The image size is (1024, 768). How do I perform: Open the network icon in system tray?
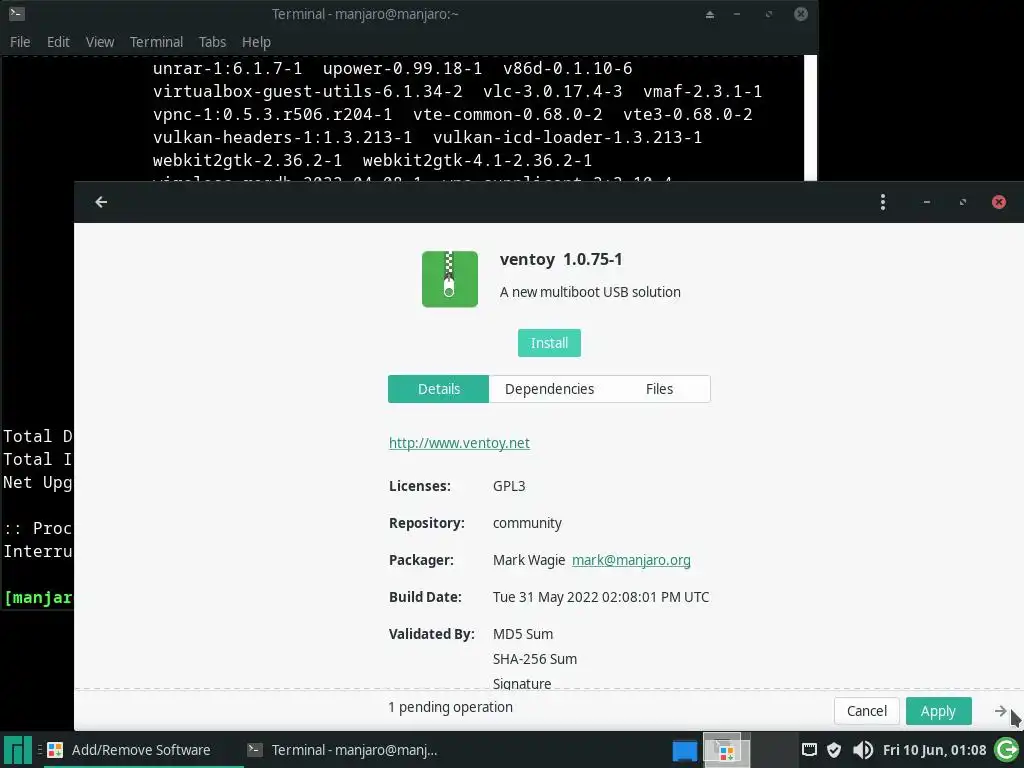tap(808, 750)
